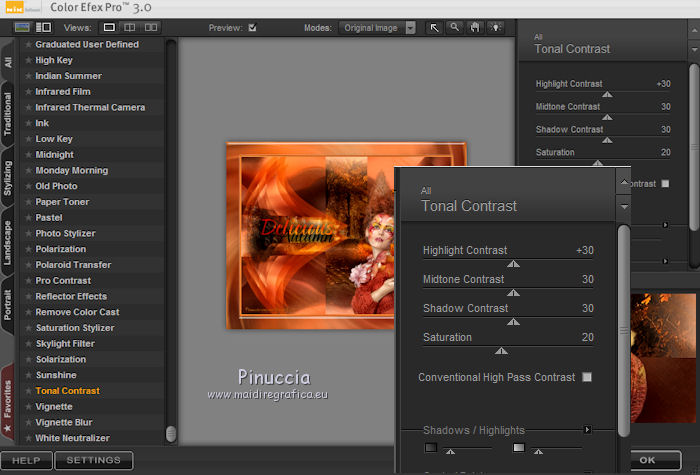
Task: Open the Traditional side tab
Action: 8,114
